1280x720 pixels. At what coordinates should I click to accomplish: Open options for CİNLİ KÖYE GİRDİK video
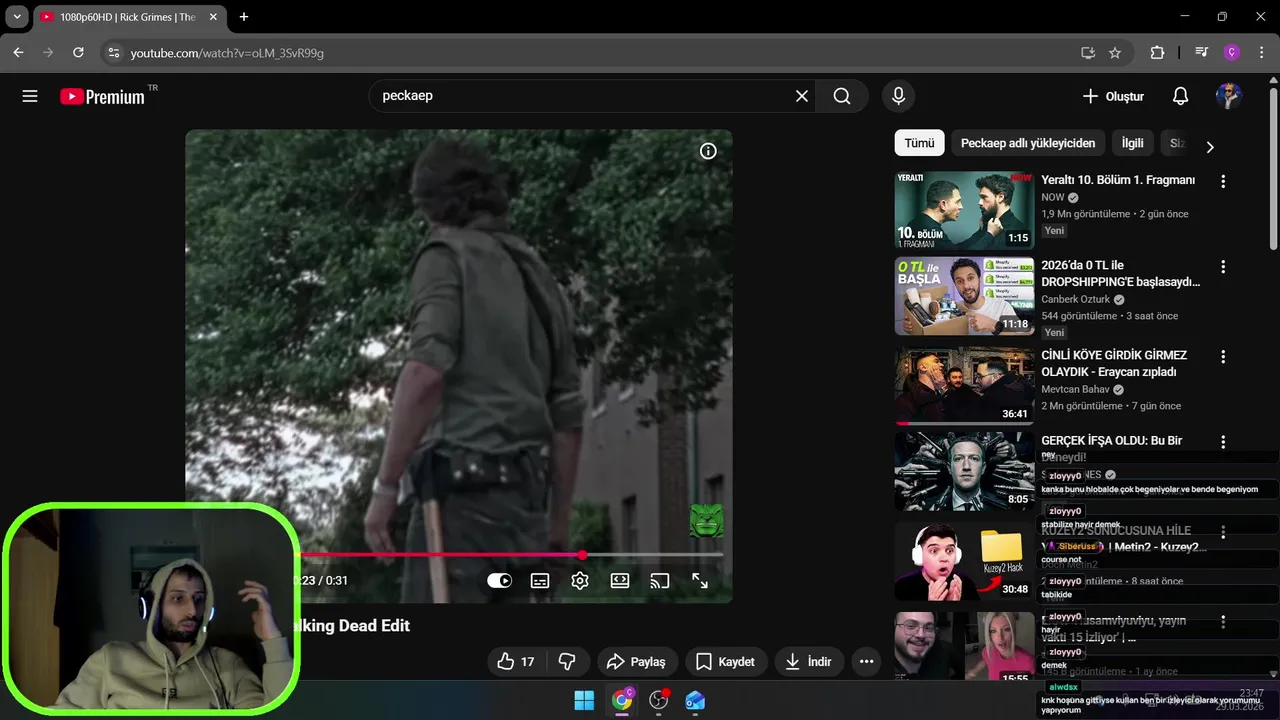pyautogui.click(x=1222, y=357)
